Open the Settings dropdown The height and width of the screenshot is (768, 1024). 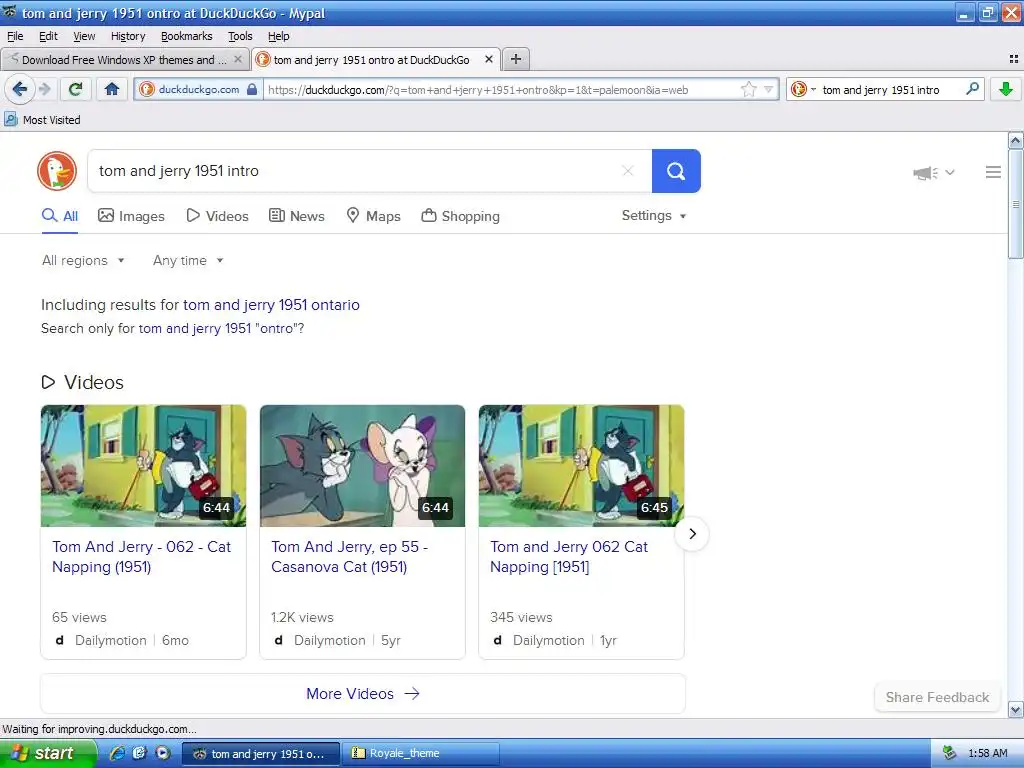(654, 216)
